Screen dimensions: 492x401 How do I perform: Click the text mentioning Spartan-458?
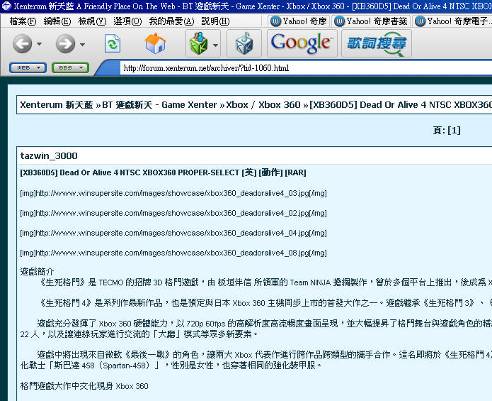pos(256,360)
